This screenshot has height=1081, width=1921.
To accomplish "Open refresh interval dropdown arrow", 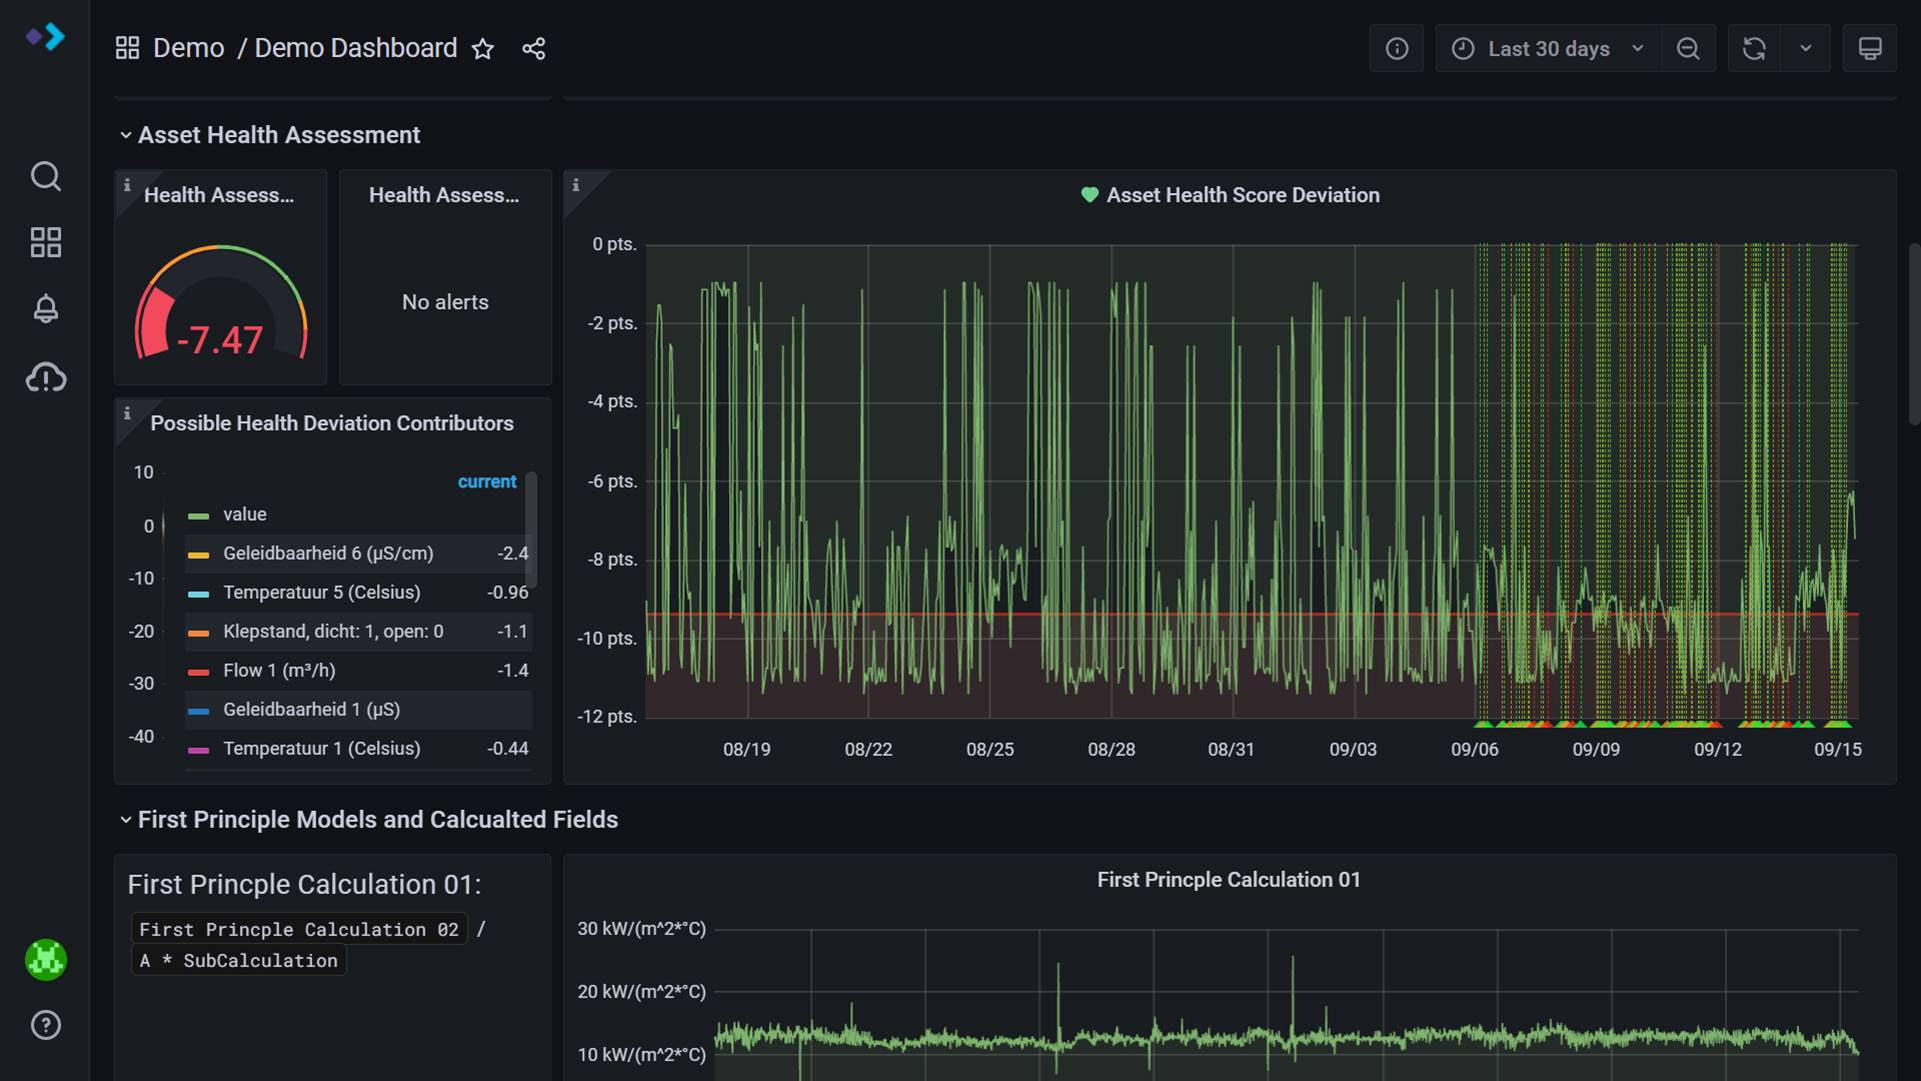I will (1805, 49).
